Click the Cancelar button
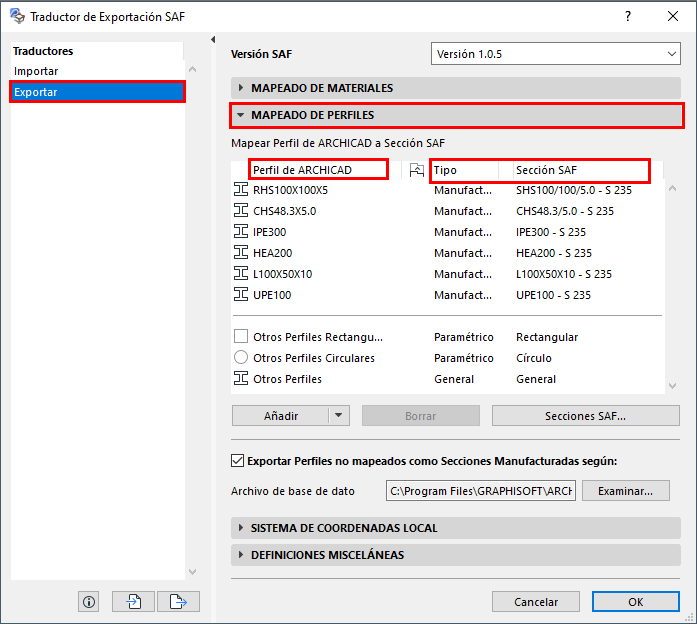 pyautogui.click(x=536, y=602)
